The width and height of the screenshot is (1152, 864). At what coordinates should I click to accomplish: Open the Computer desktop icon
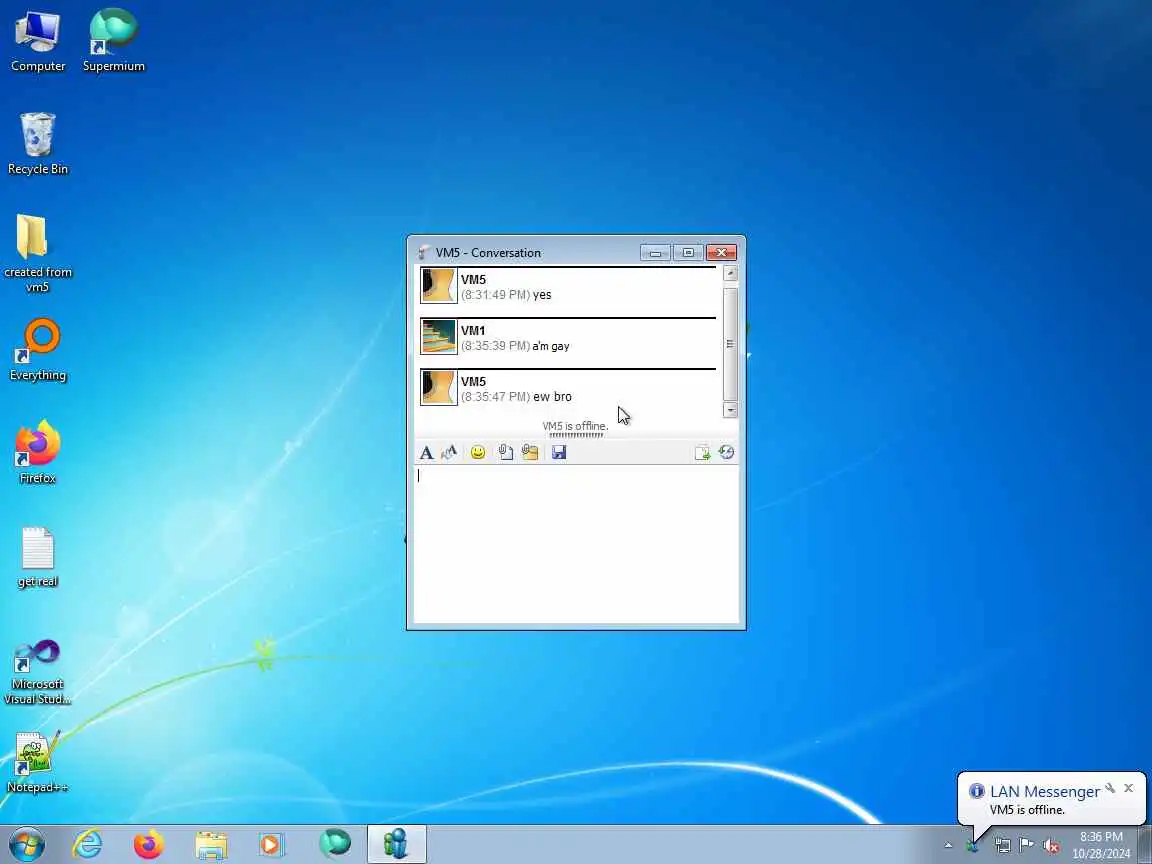[x=37, y=41]
